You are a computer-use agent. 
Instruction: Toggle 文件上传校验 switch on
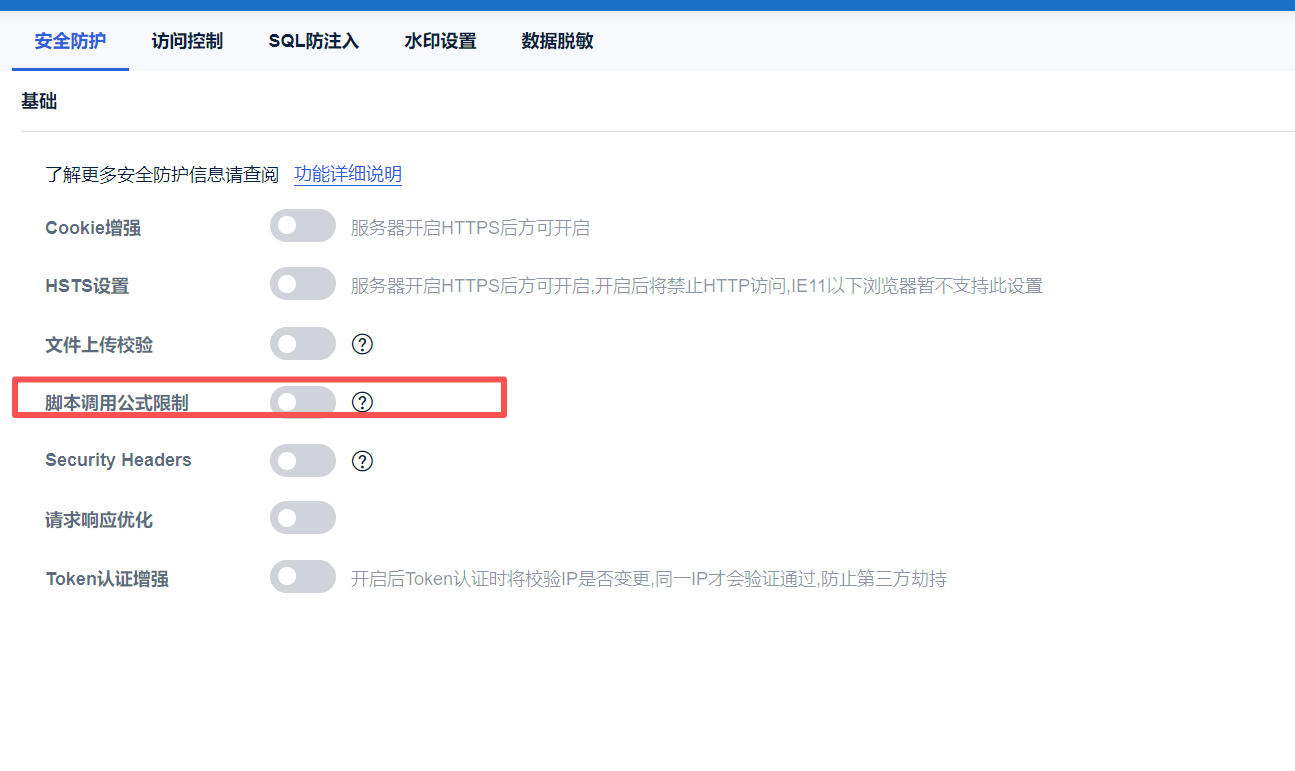302,344
